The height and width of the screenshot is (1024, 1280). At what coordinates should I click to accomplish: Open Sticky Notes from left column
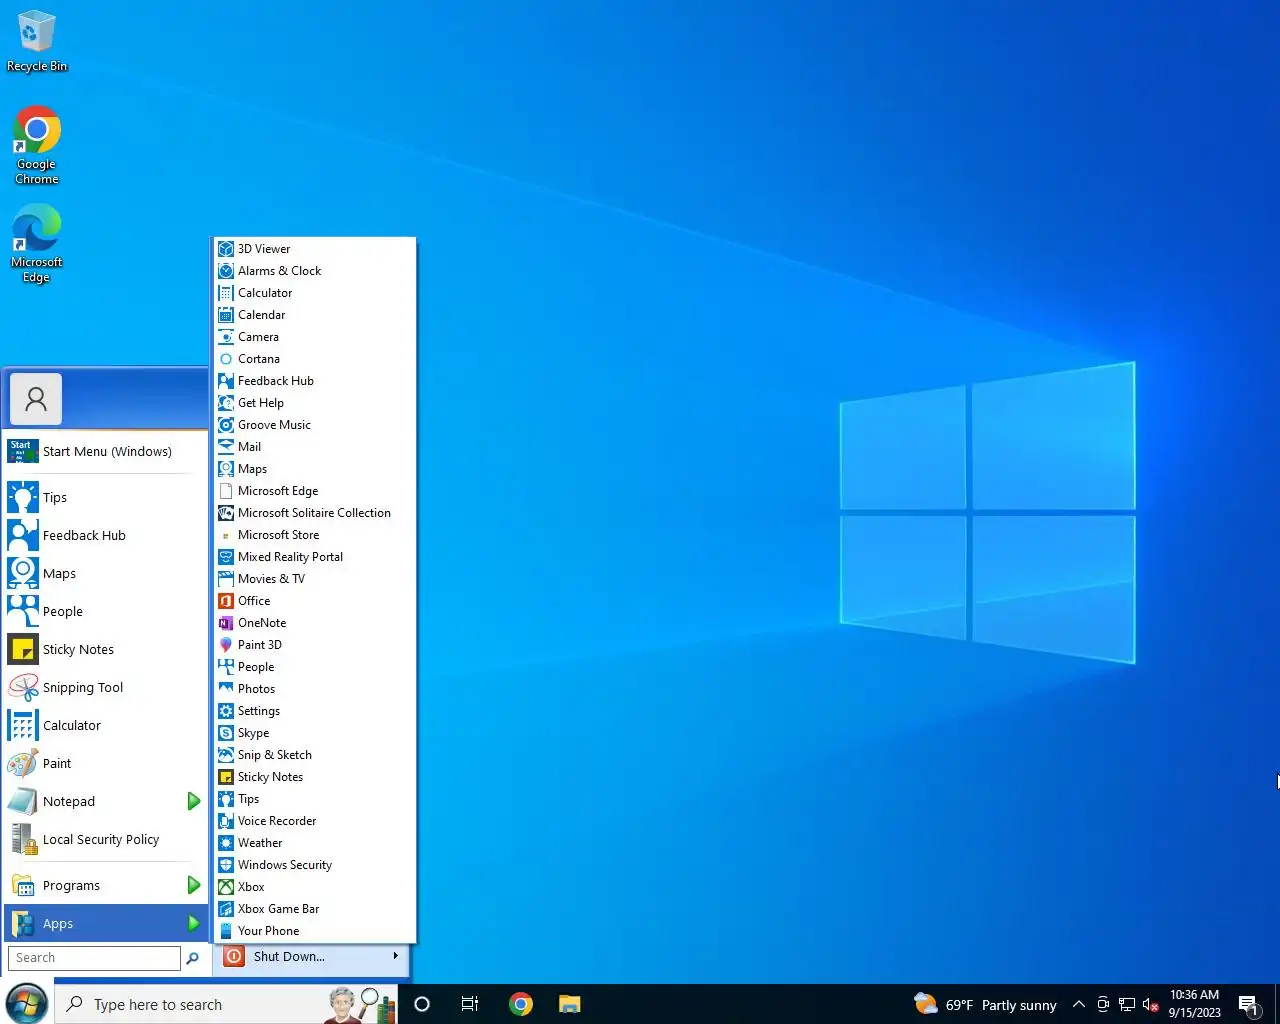(x=106, y=649)
